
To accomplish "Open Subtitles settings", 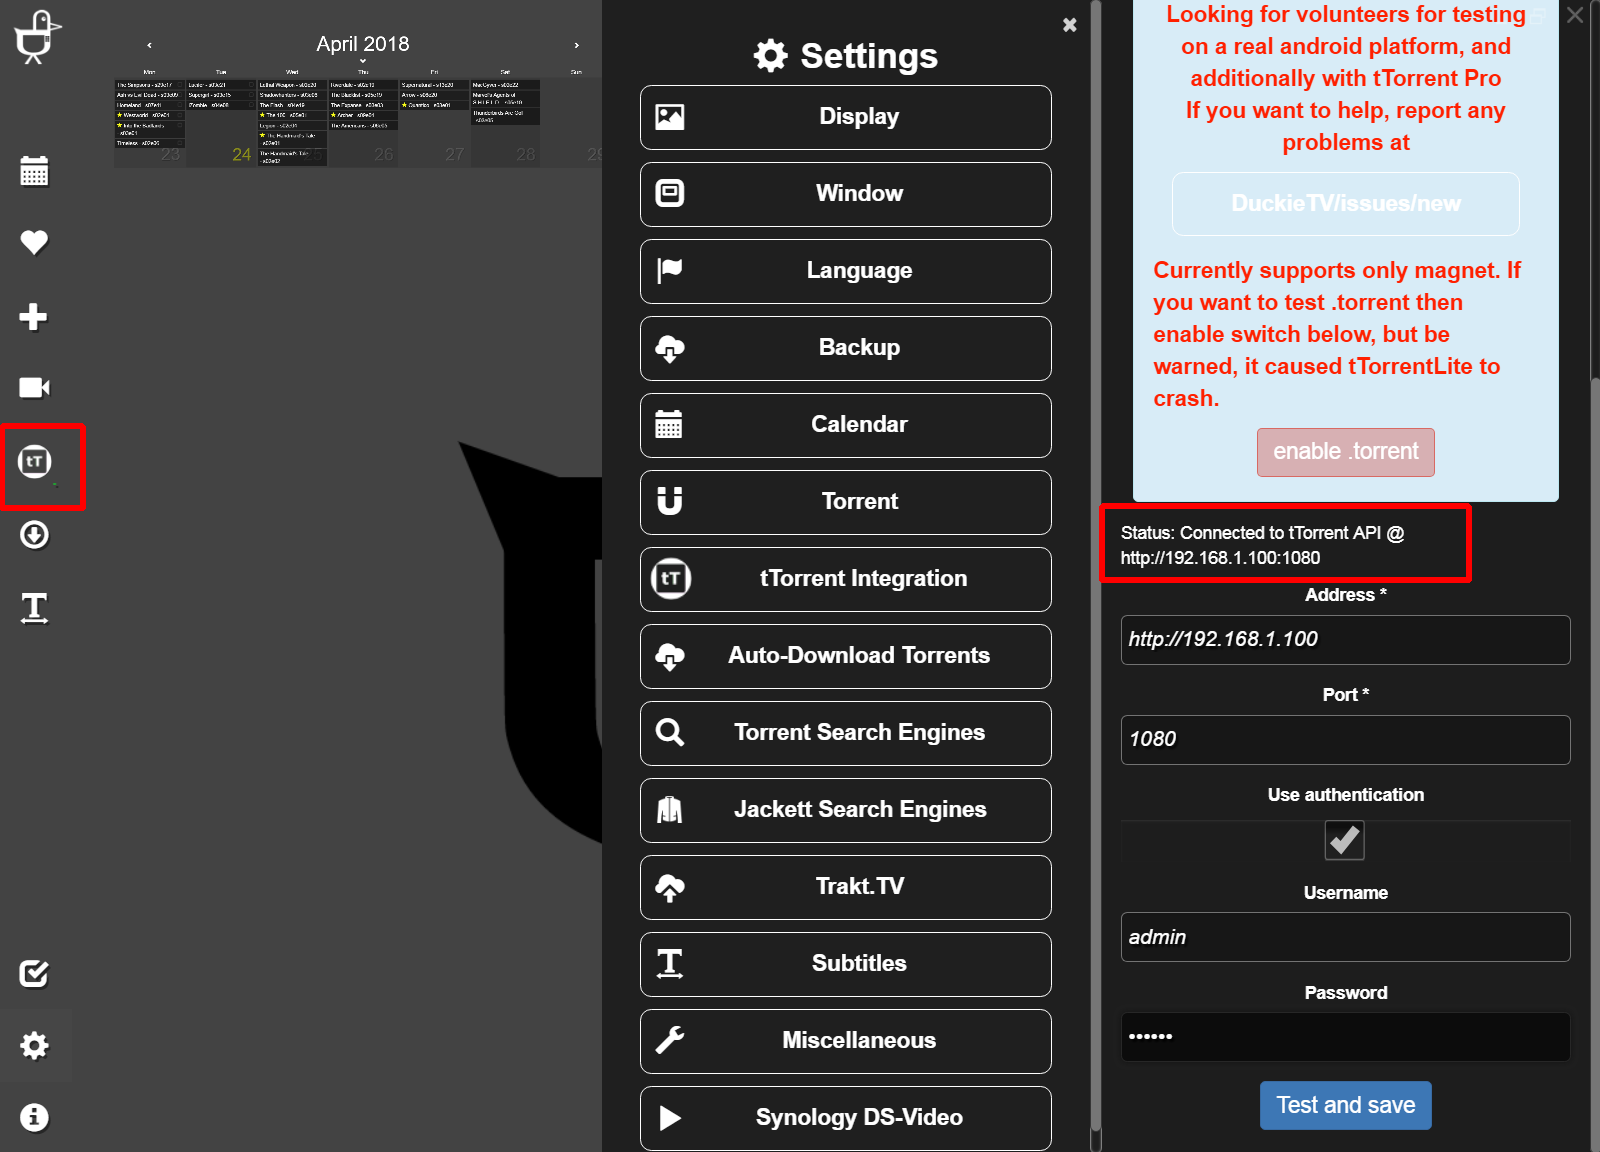I will point(846,964).
